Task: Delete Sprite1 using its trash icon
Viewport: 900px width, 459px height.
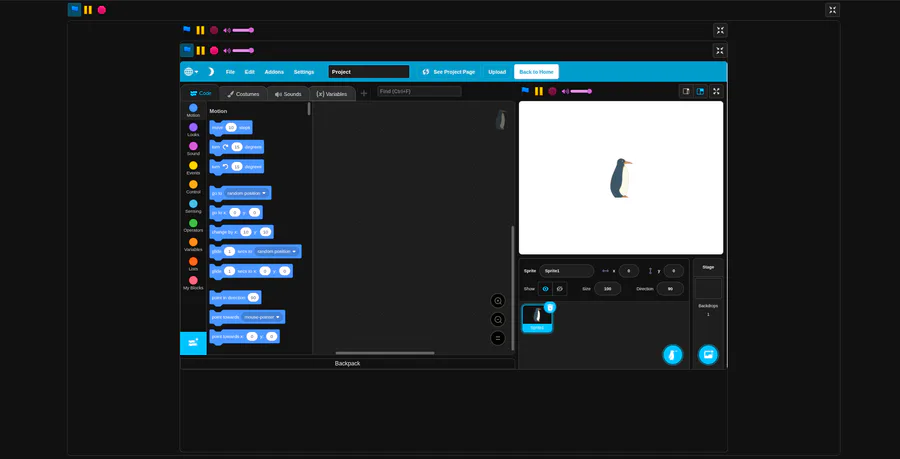Action: [550, 308]
